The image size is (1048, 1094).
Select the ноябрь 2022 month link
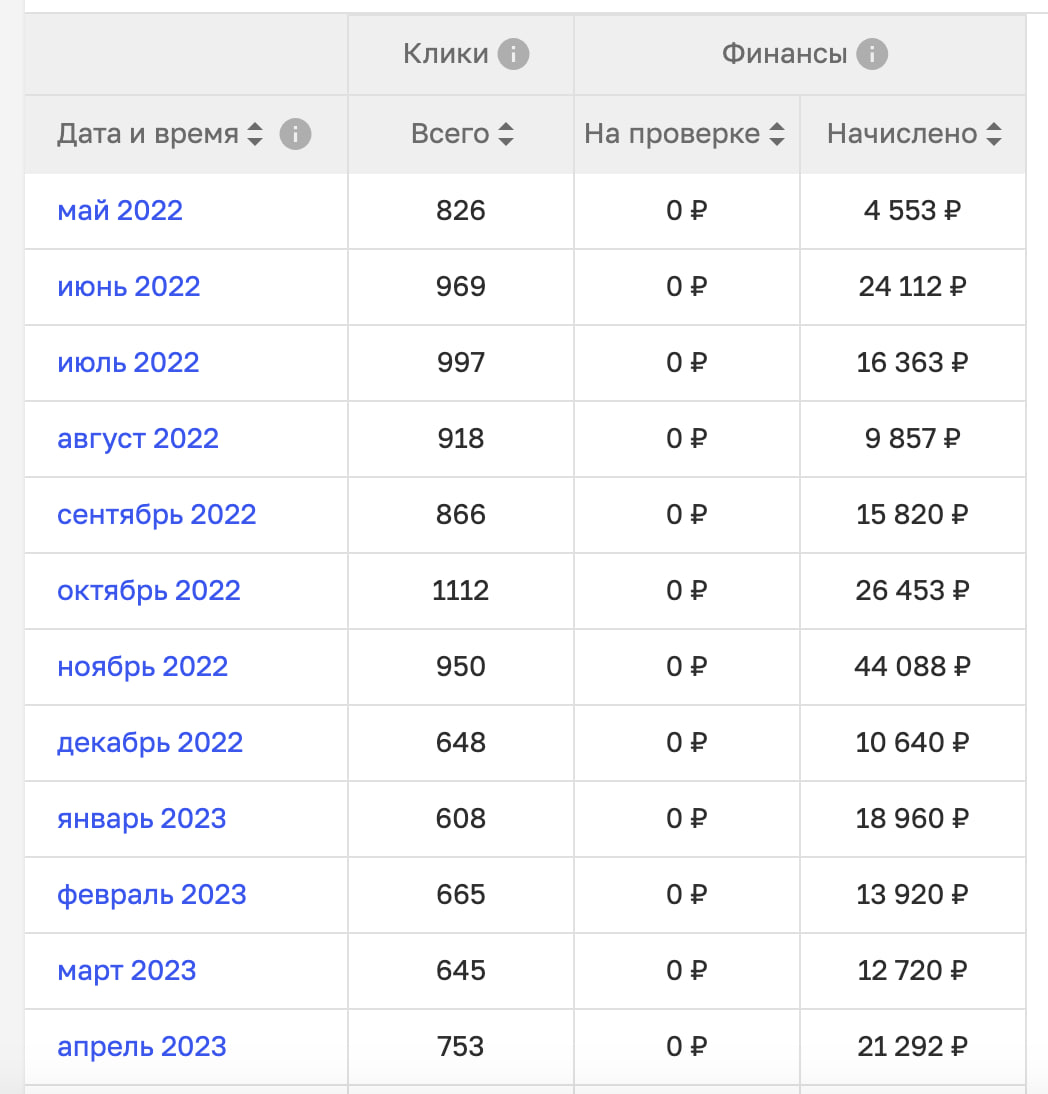pyautogui.click(x=142, y=667)
